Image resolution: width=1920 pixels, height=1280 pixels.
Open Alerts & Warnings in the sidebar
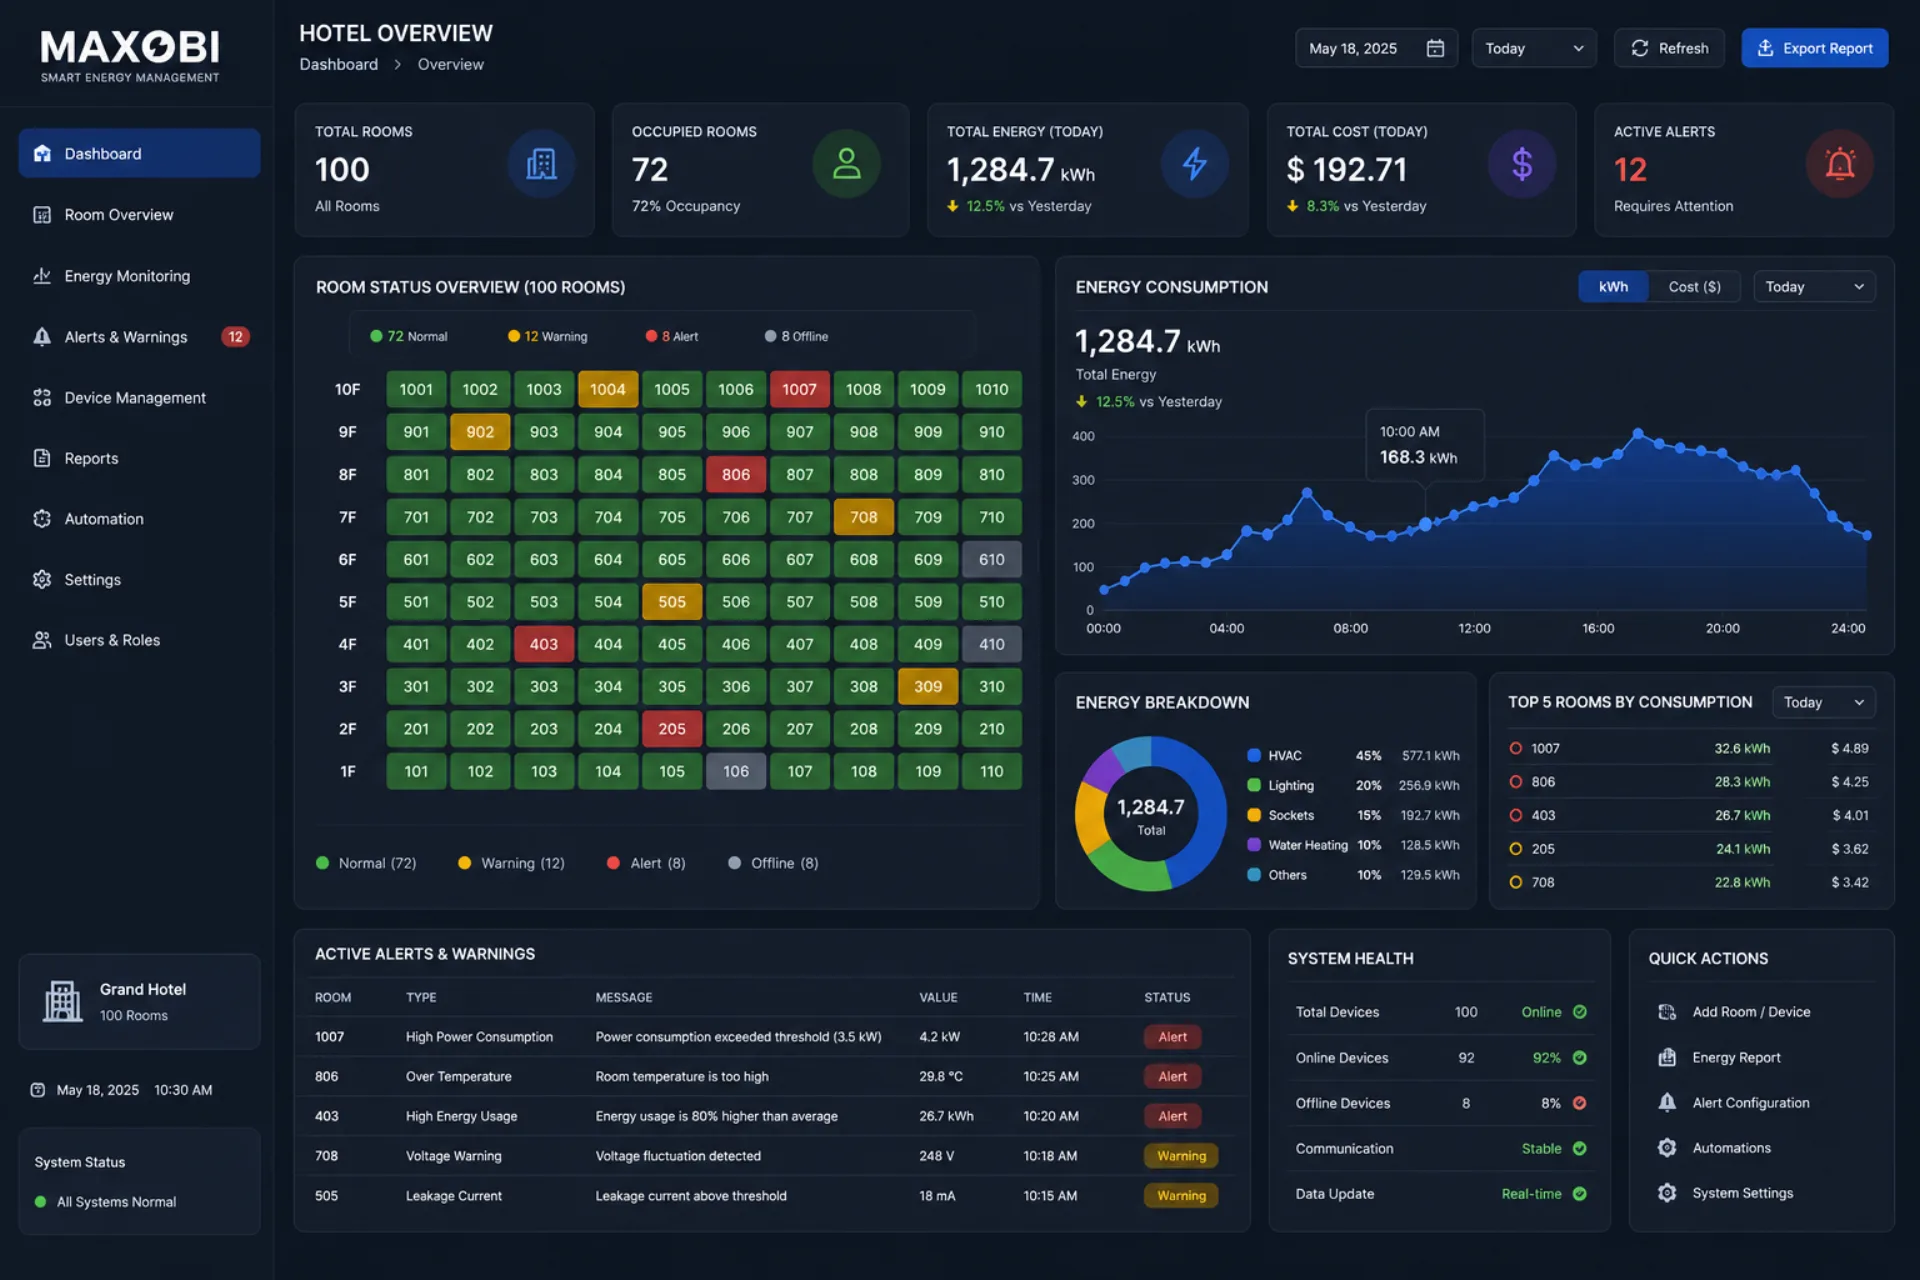point(139,336)
